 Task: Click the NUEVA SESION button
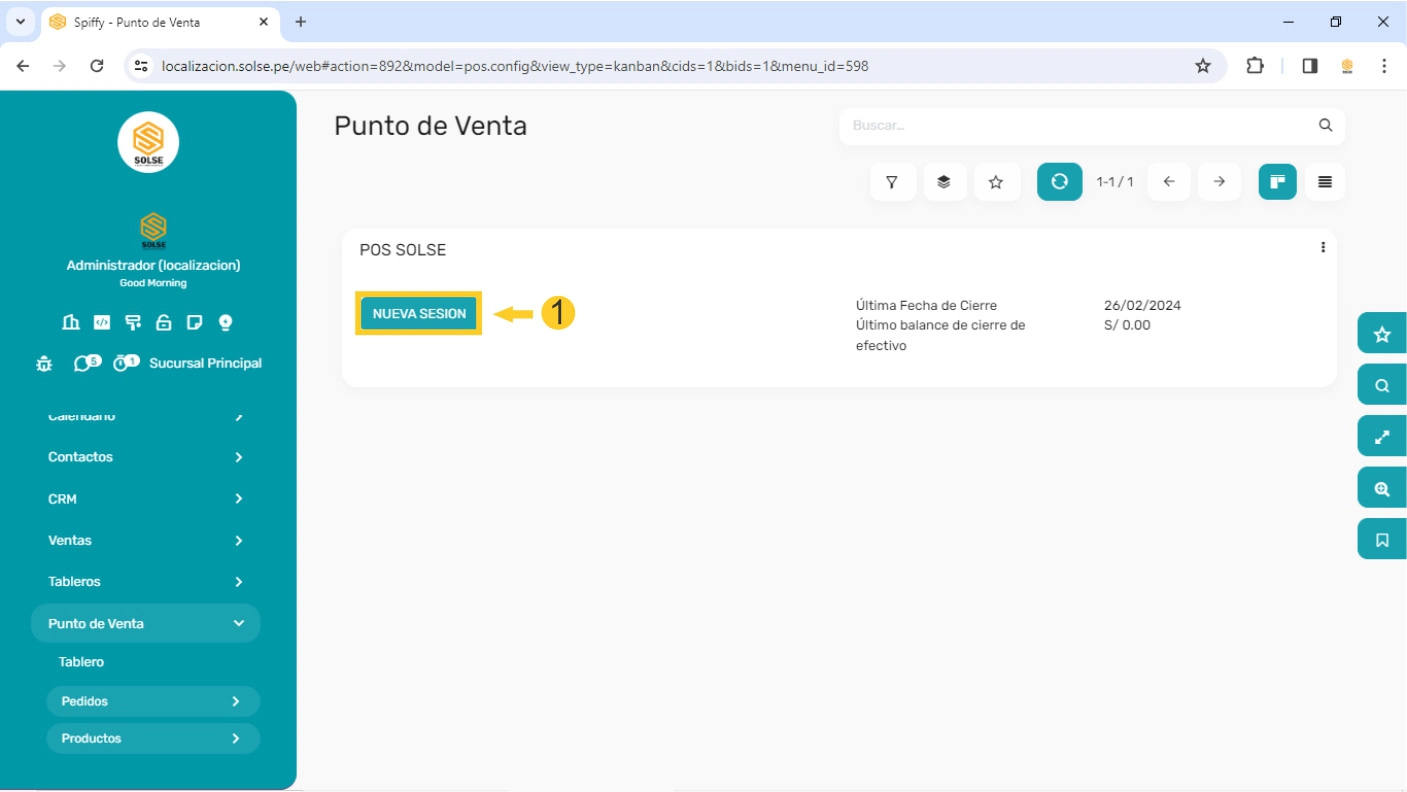tap(419, 313)
